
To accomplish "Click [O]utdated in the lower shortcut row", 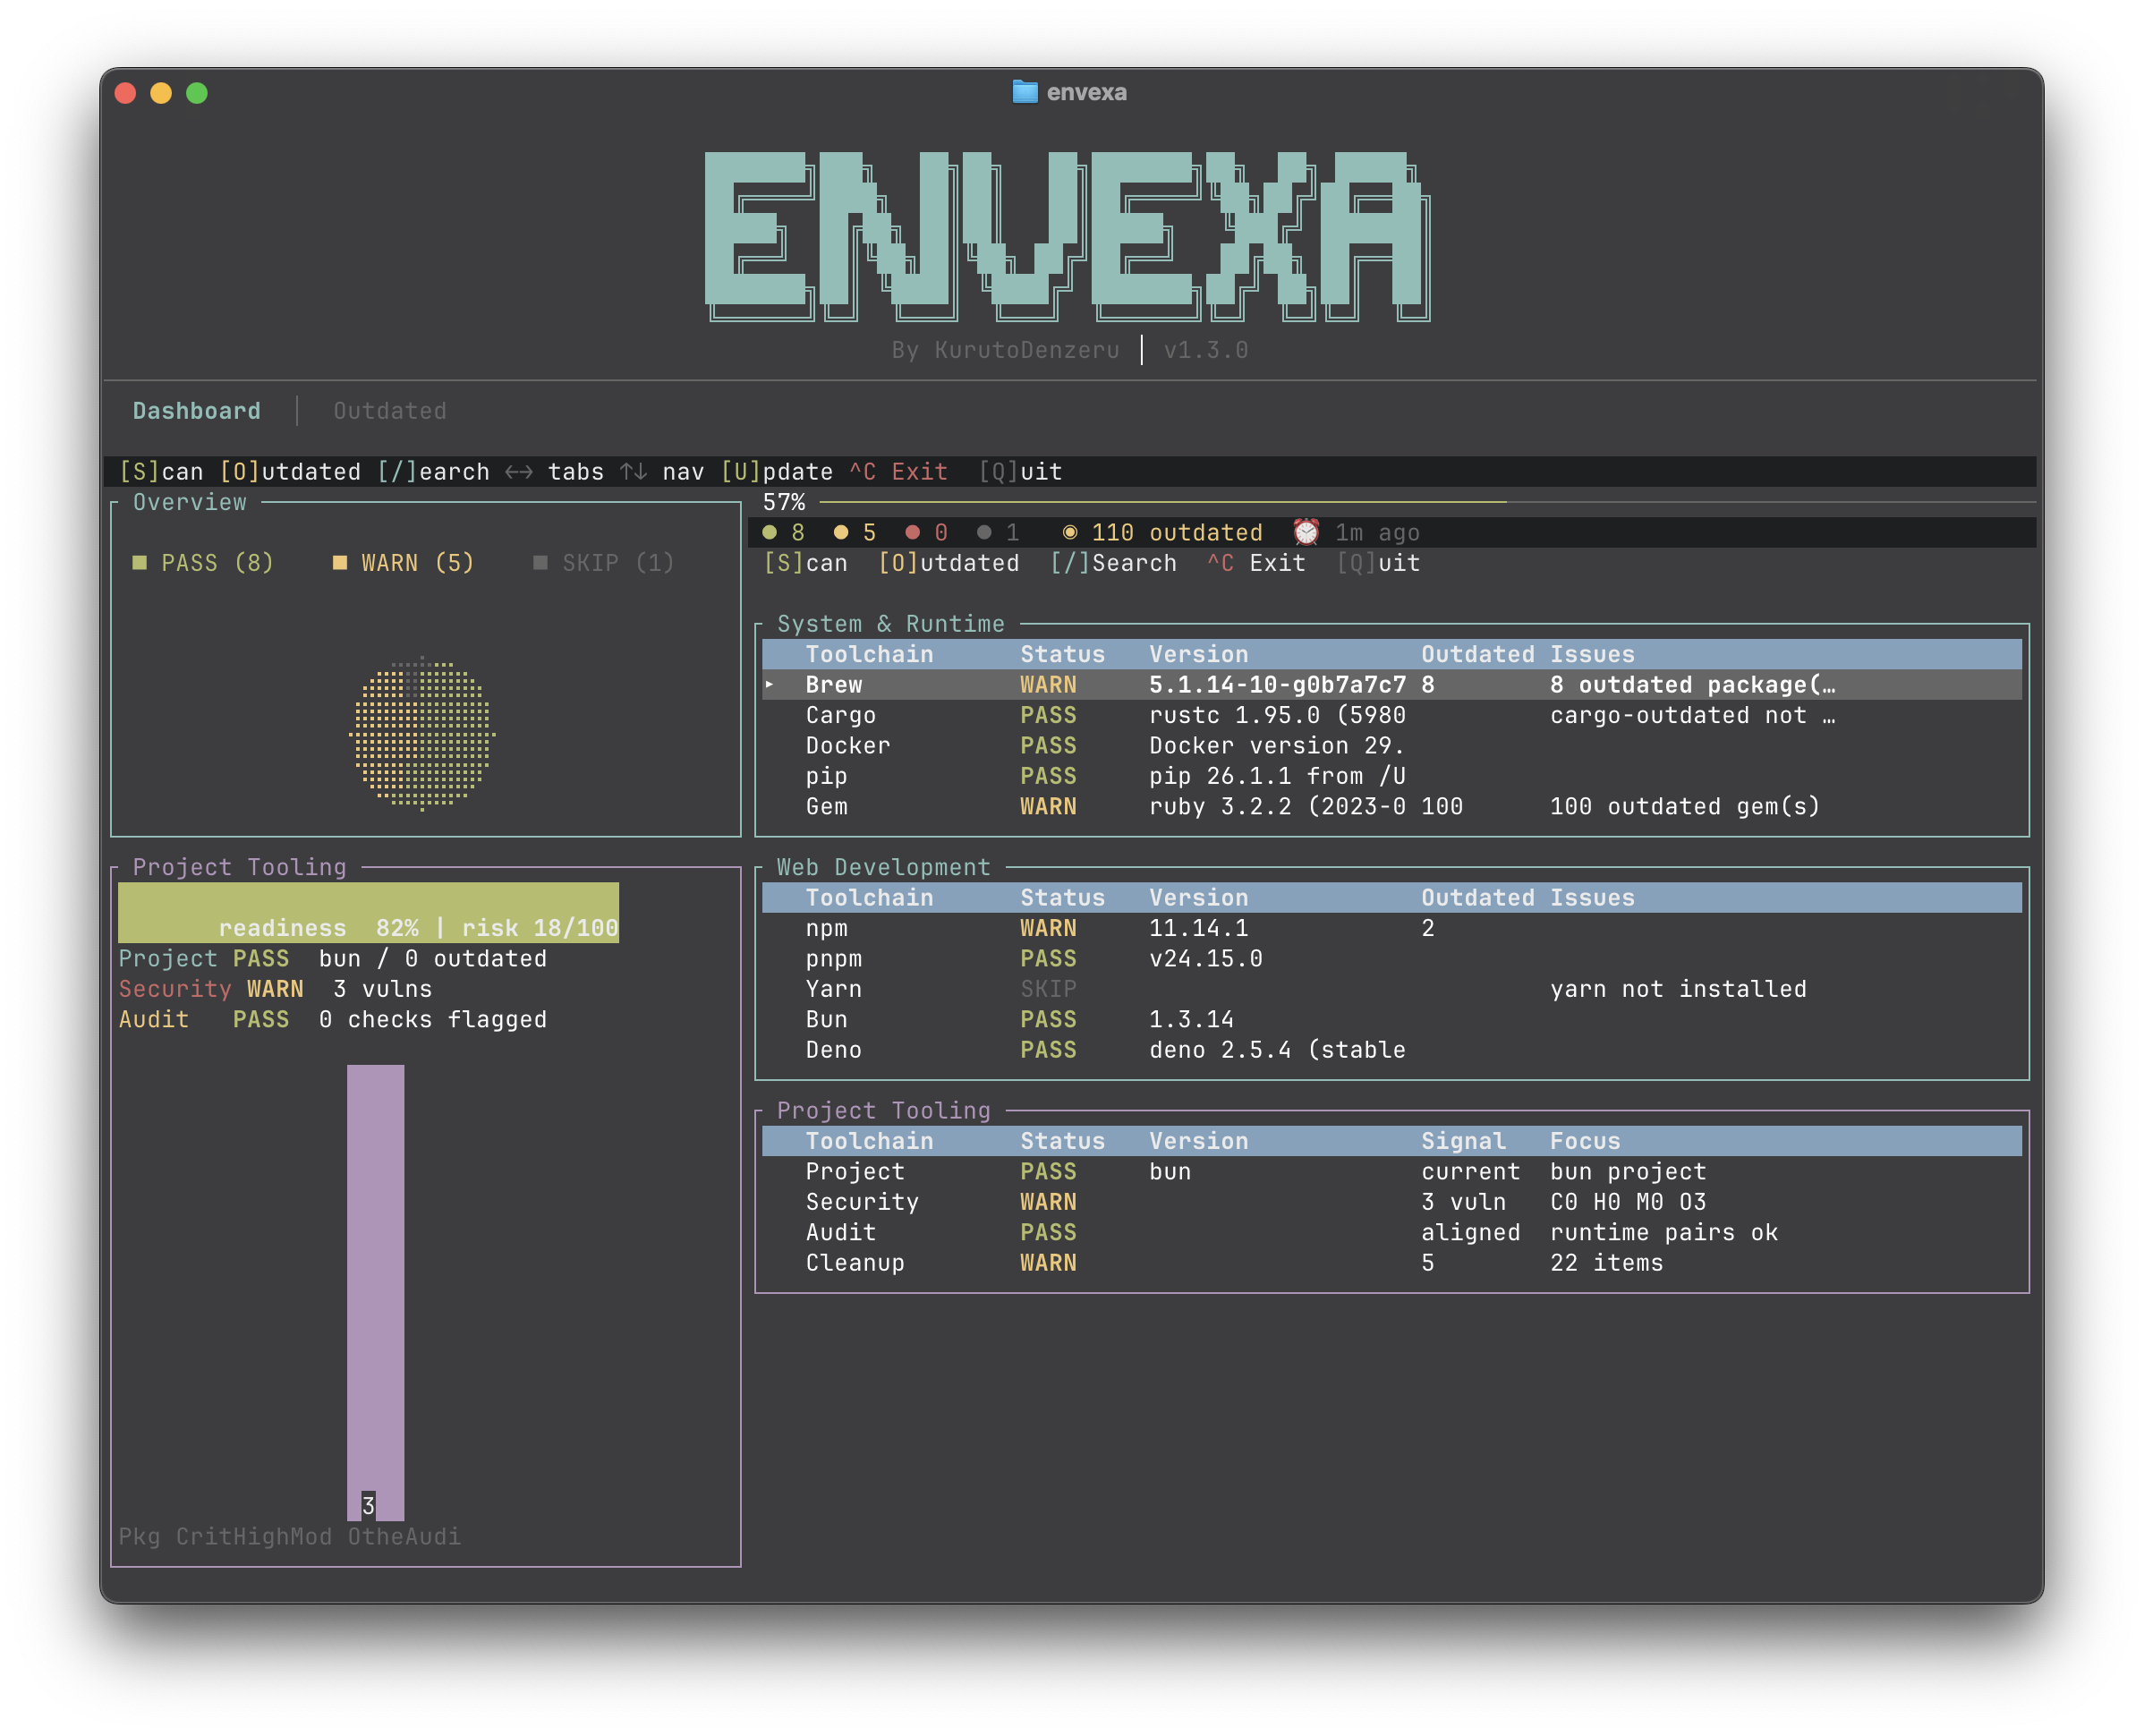I will pos(948,563).
